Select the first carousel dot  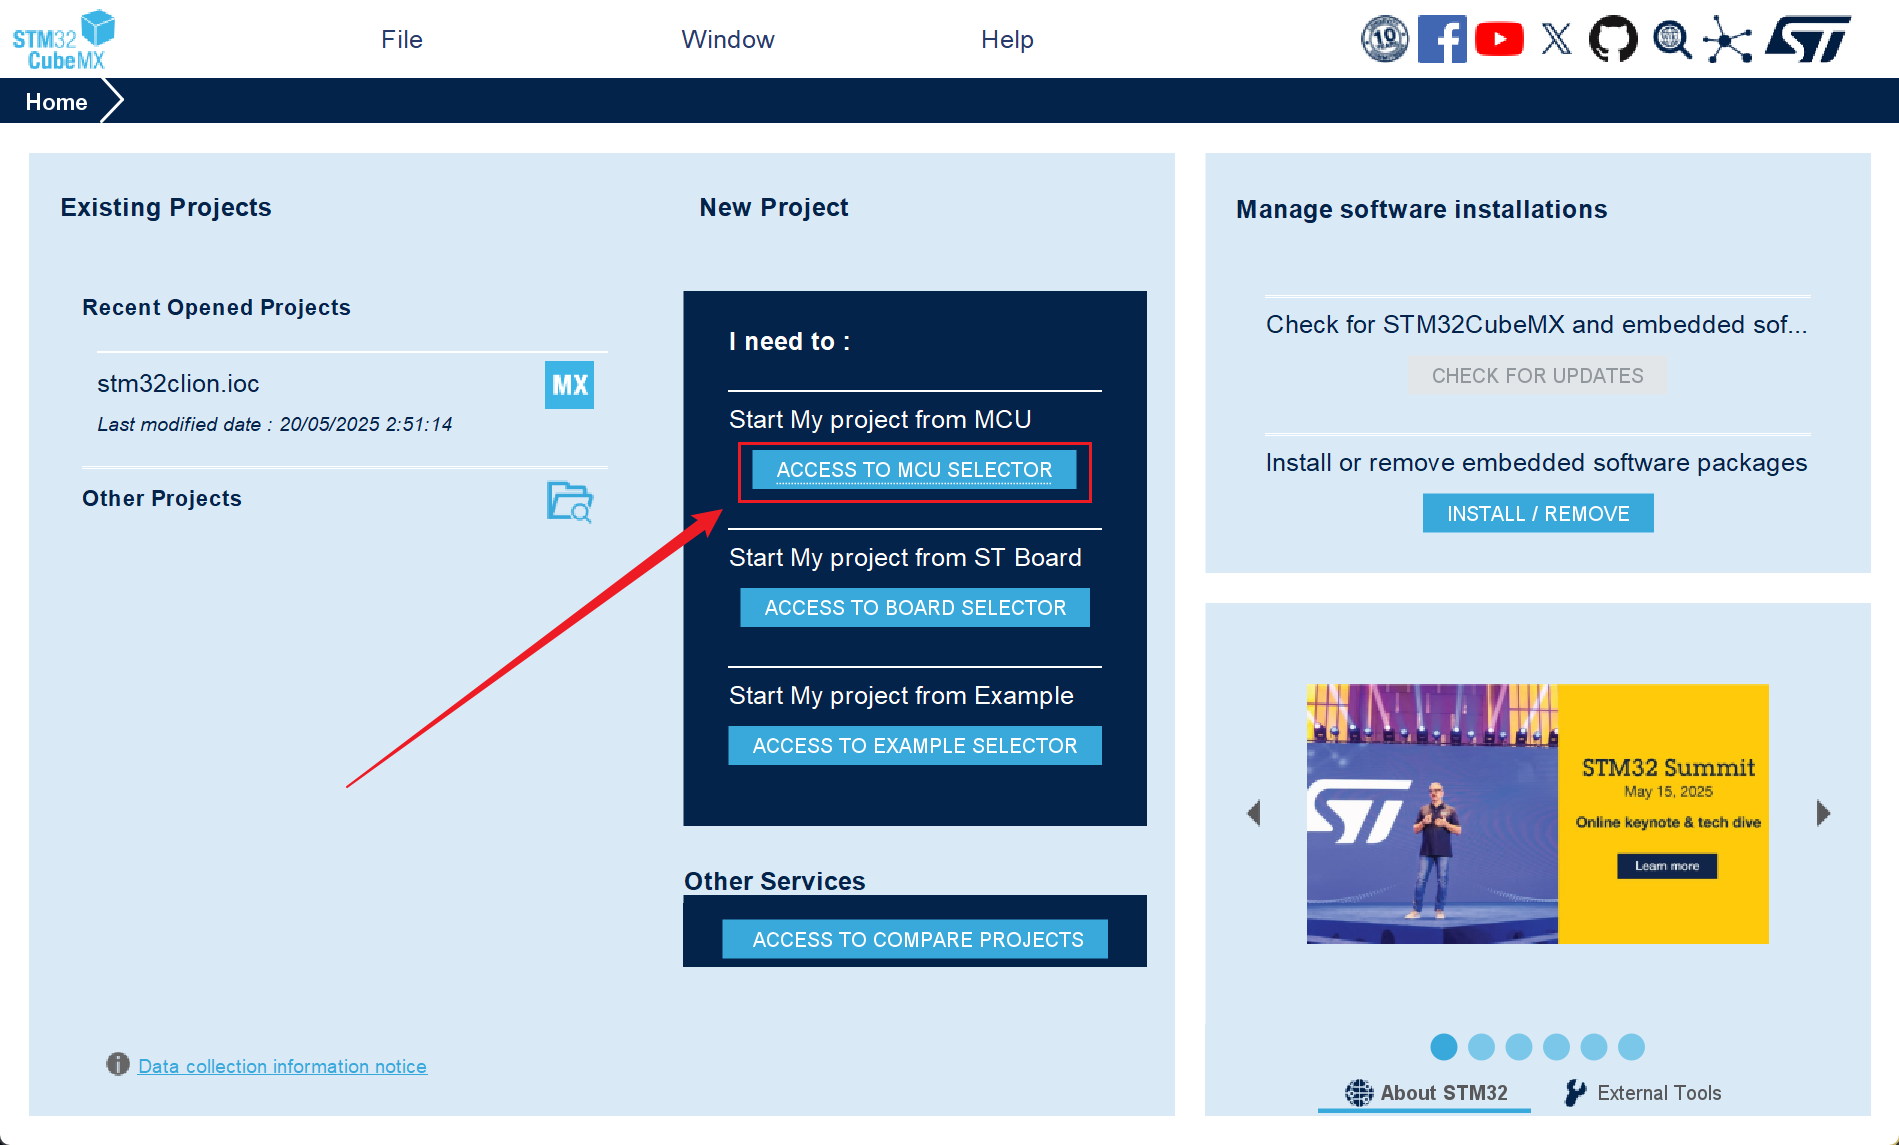(1444, 1047)
